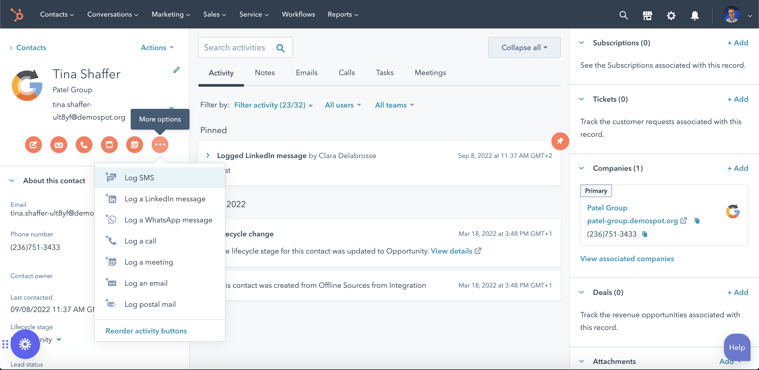Switch to the Meetings tab
Image resolution: width=759 pixels, height=370 pixels.
(x=430, y=73)
